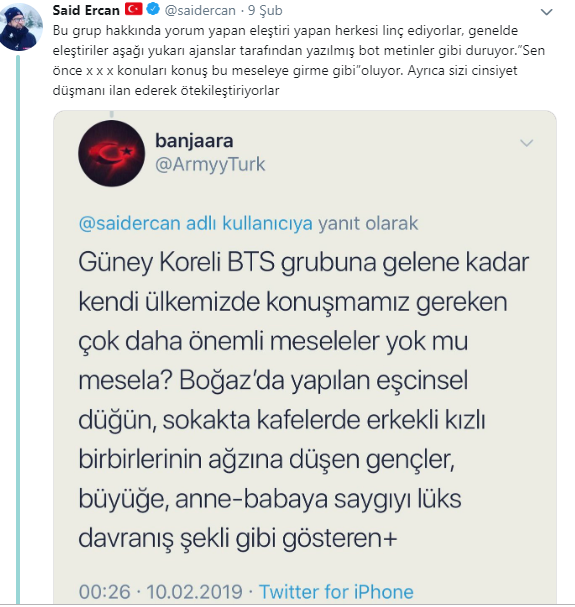
Task: Click the 10.02.2019 date in quoted tweet
Action: (194, 592)
